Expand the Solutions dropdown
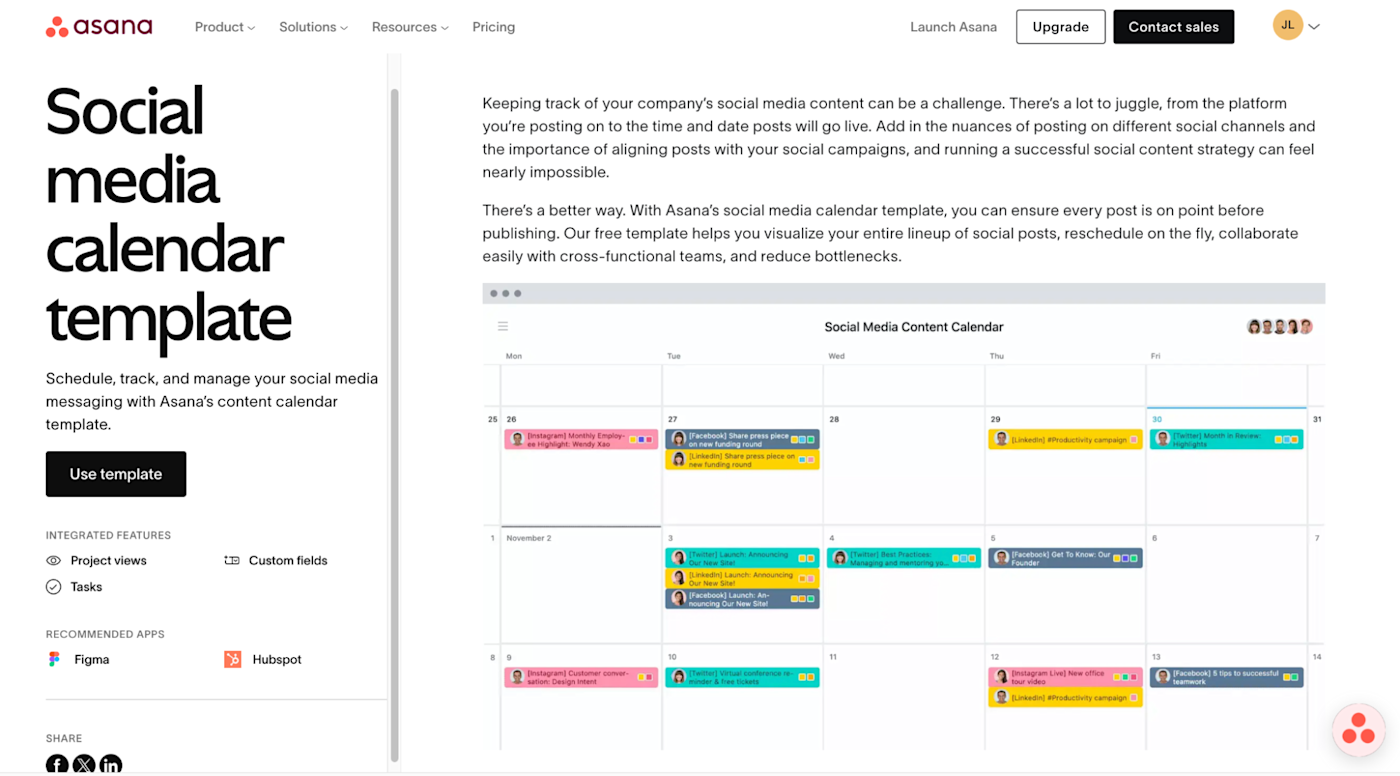This screenshot has width=1400, height=776. coord(313,27)
